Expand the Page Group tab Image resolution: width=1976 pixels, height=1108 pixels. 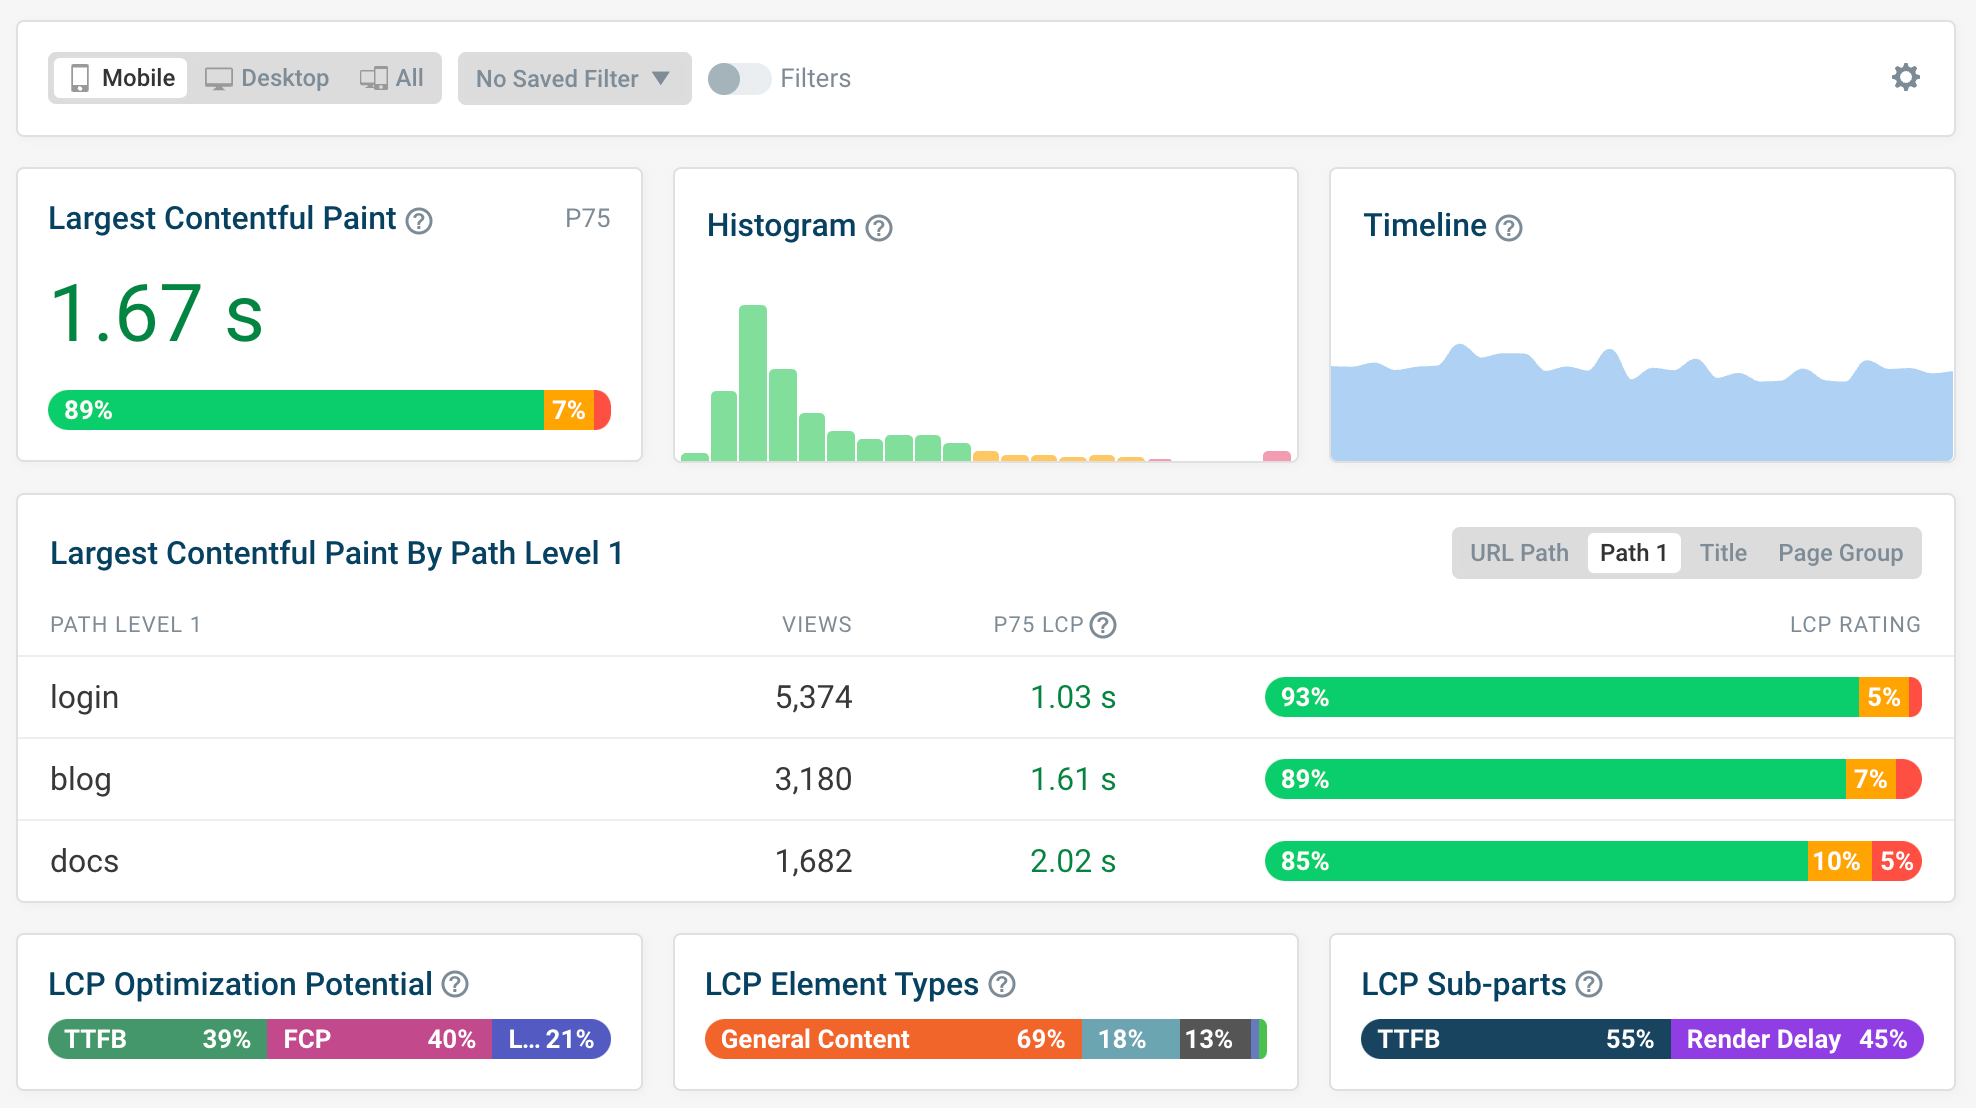coord(1840,551)
